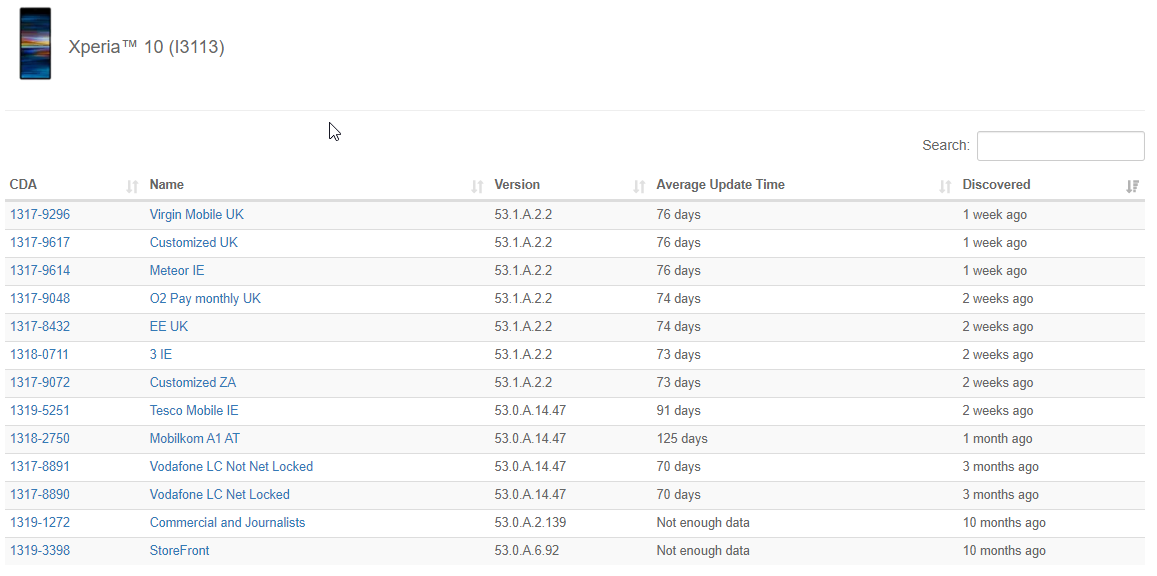This screenshot has height=576, width=1157.
Task: Open CDA link 1317-9072
Action: click(x=40, y=383)
